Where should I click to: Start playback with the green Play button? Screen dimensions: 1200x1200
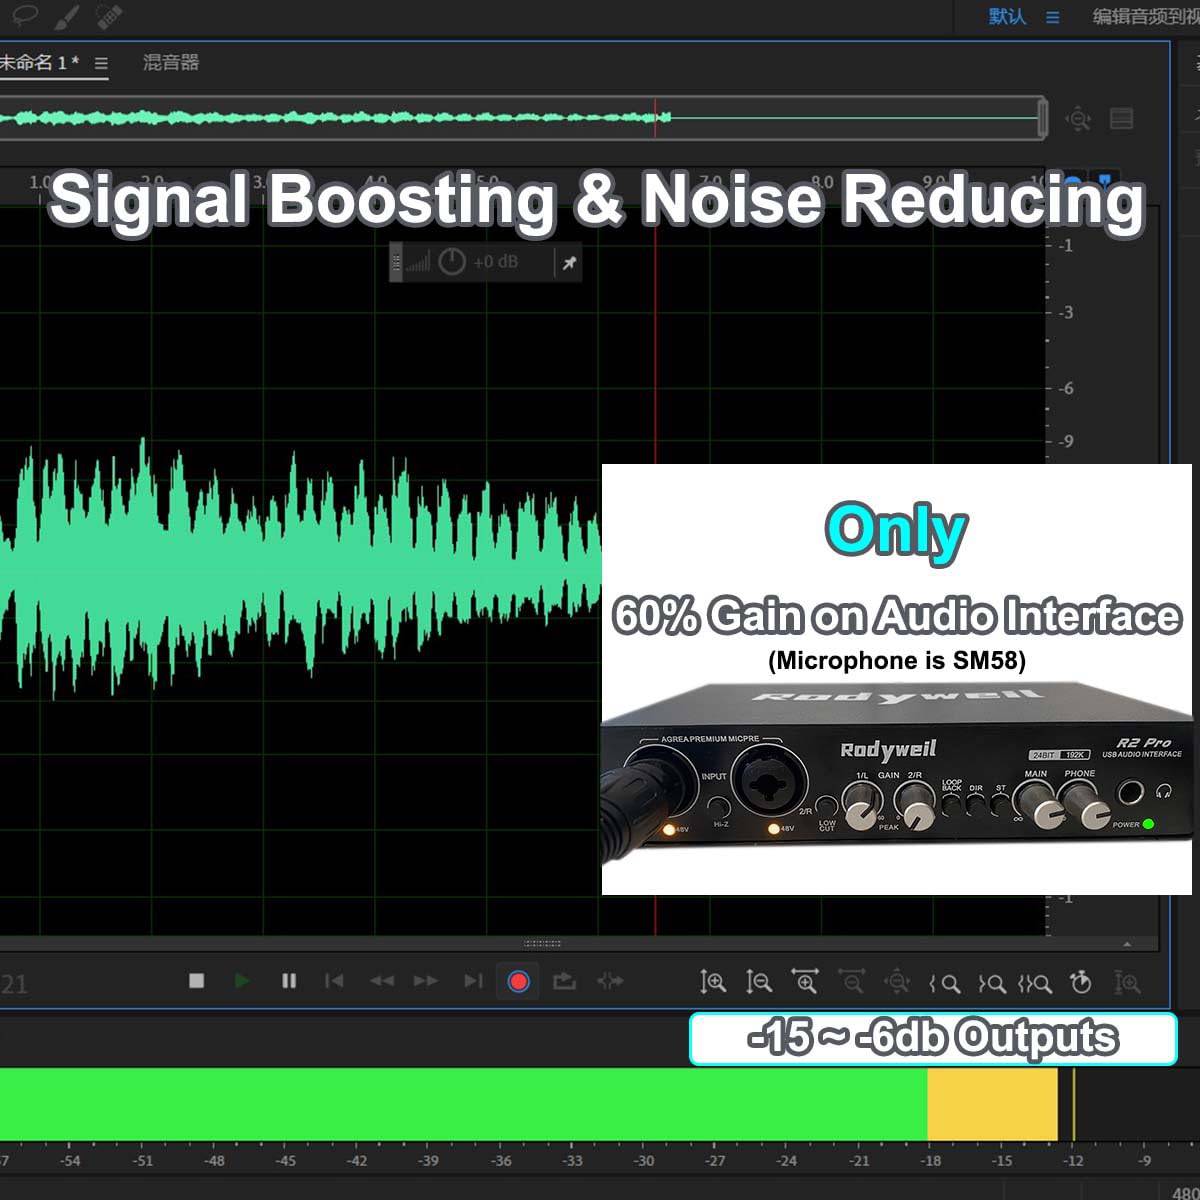[241, 981]
